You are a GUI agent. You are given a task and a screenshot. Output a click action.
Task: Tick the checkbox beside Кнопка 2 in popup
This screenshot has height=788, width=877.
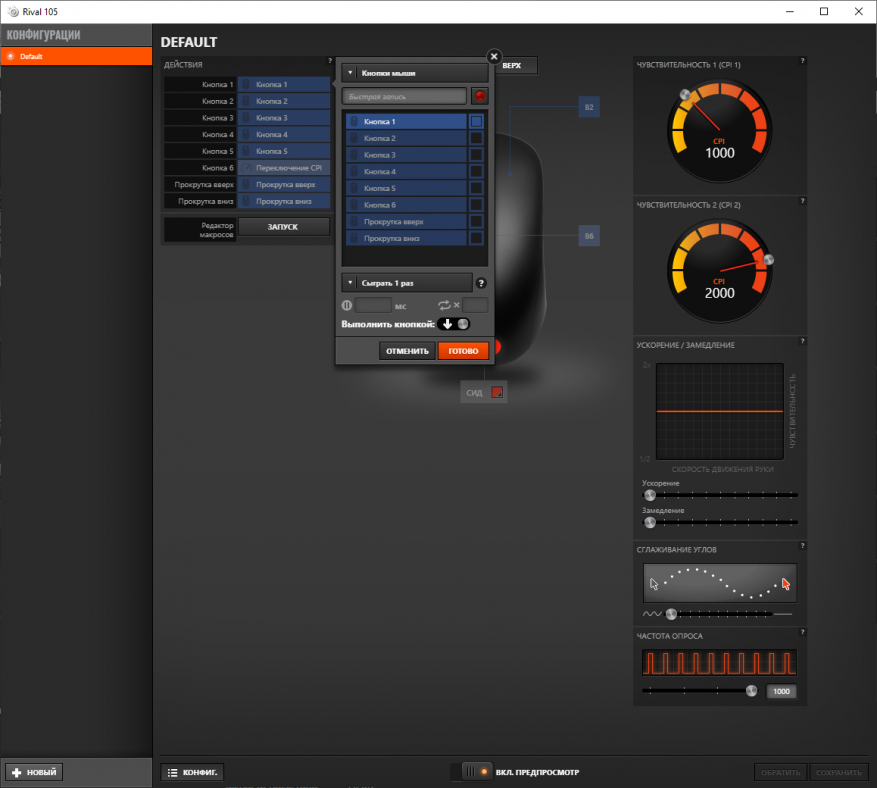476,138
